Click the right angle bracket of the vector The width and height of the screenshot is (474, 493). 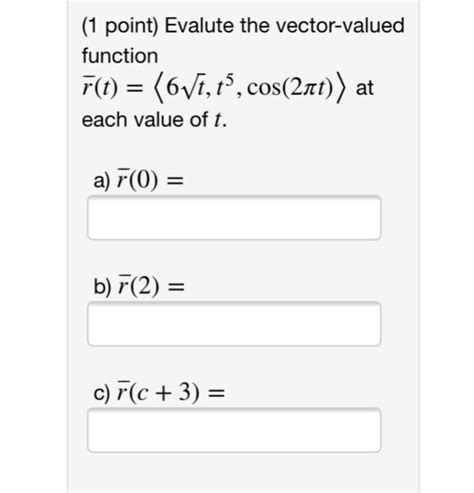(341, 88)
